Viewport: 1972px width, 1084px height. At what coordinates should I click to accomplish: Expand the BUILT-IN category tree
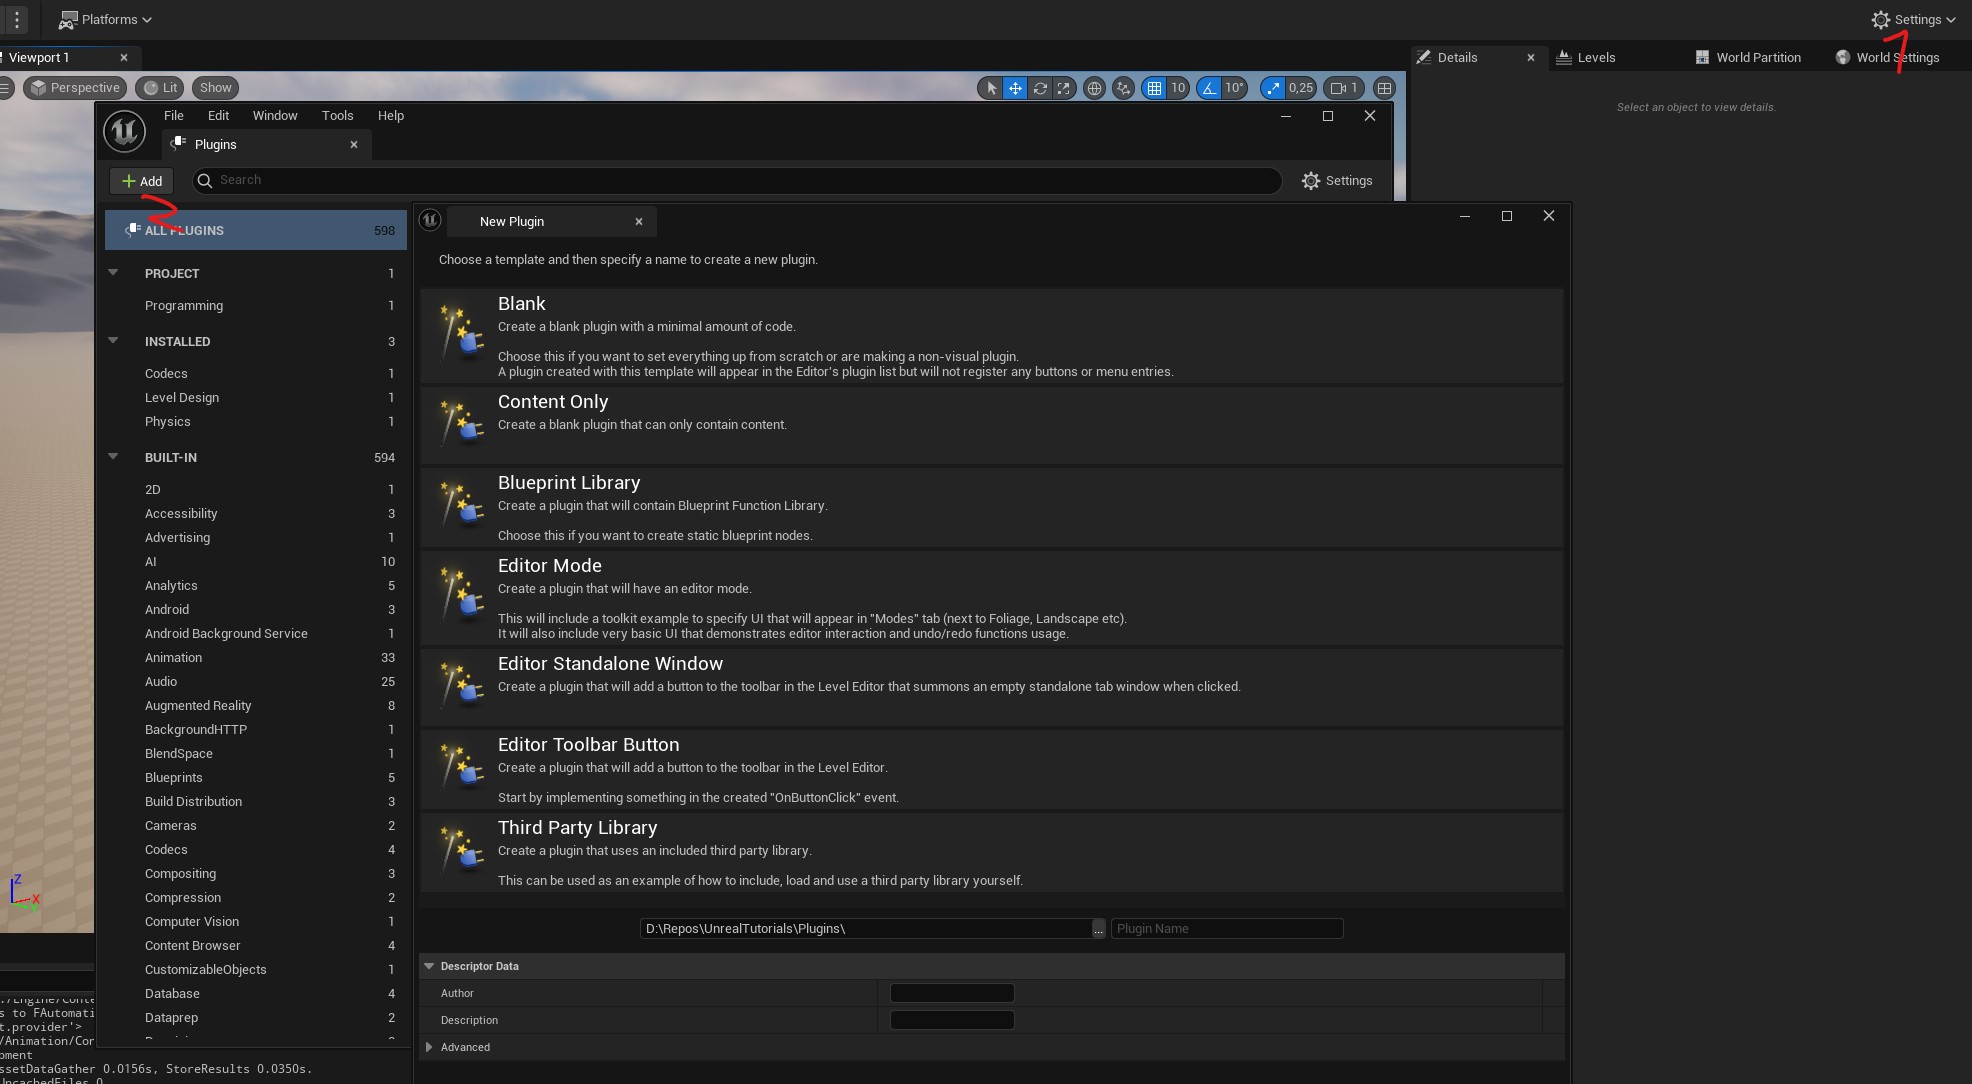113,458
